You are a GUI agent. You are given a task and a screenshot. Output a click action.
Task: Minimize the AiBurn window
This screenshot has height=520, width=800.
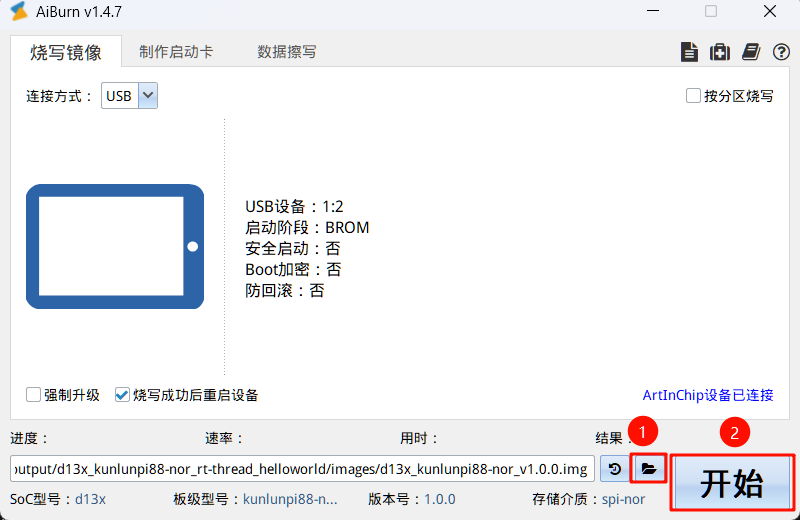click(653, 11)
